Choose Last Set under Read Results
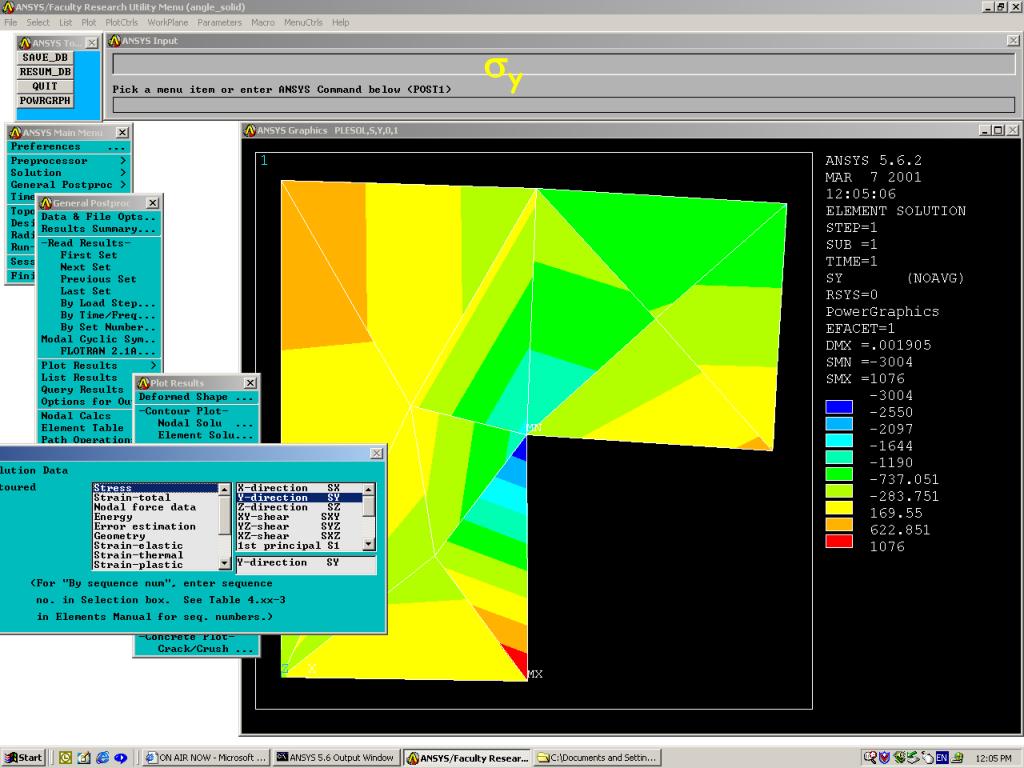This screenshot has height=768, width=1024. pos(86,291)
